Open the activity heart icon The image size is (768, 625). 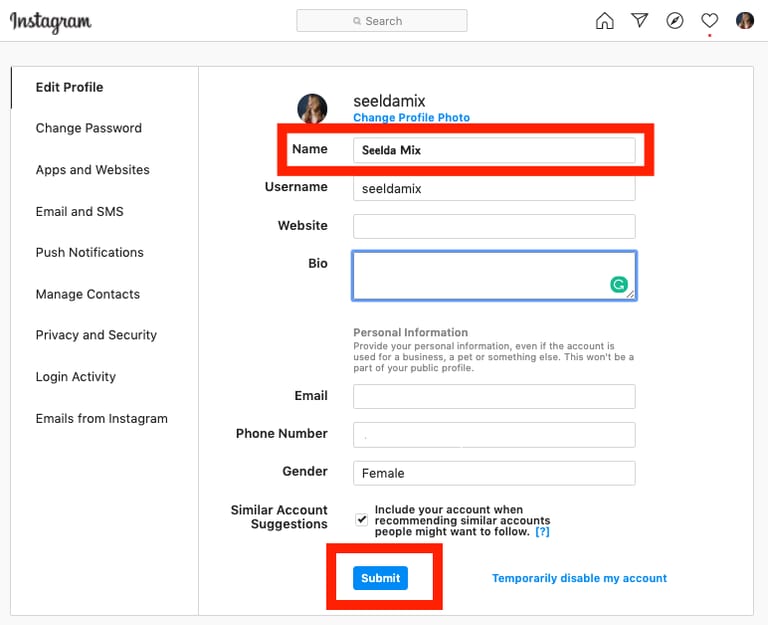pos(710,21)
